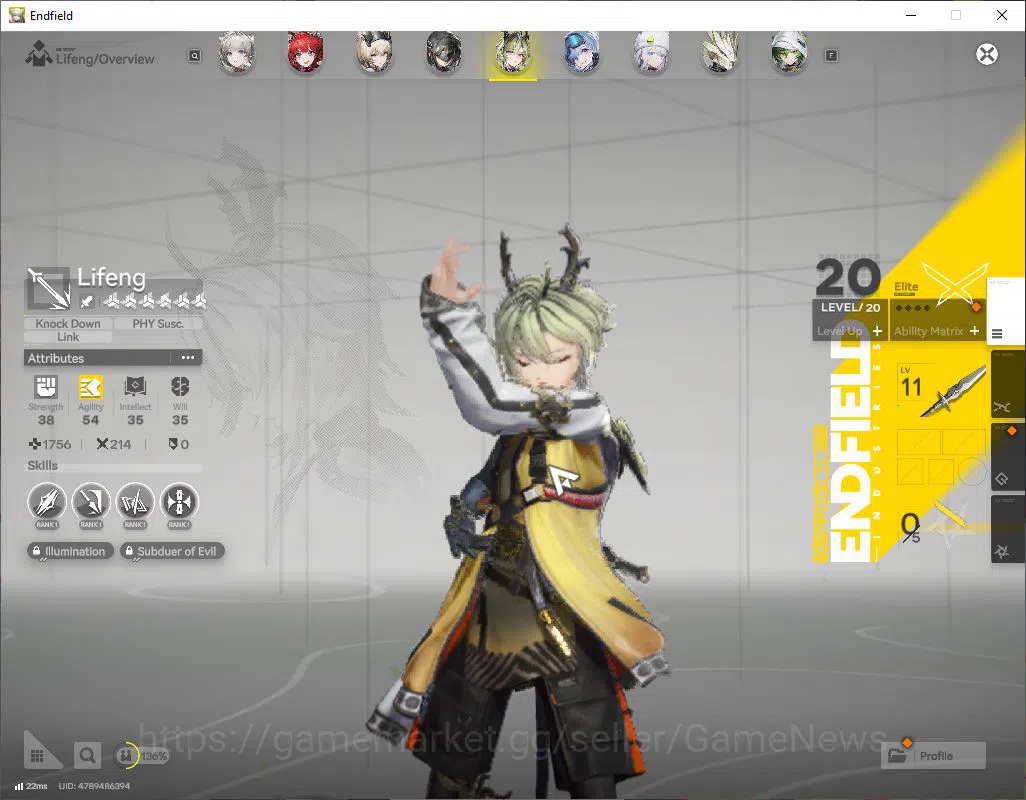Click the Strength fist icon
Image resolution: width=1026 pixels, height=800 pixels.
pos(46,387)
